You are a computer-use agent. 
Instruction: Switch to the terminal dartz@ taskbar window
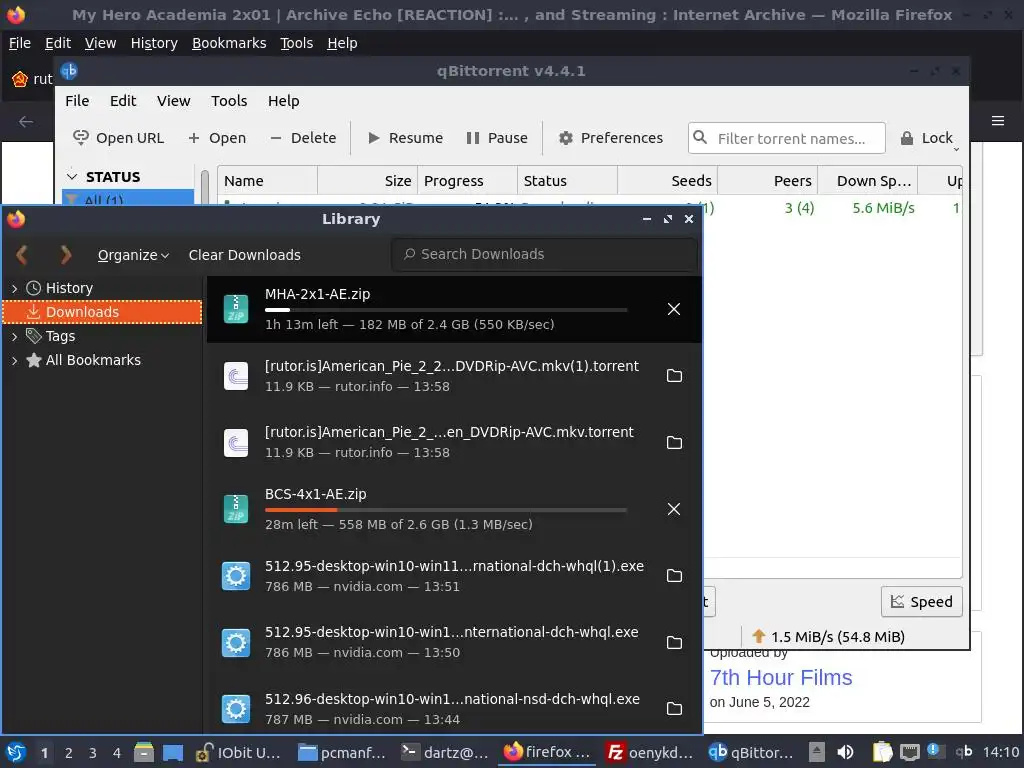445,752
